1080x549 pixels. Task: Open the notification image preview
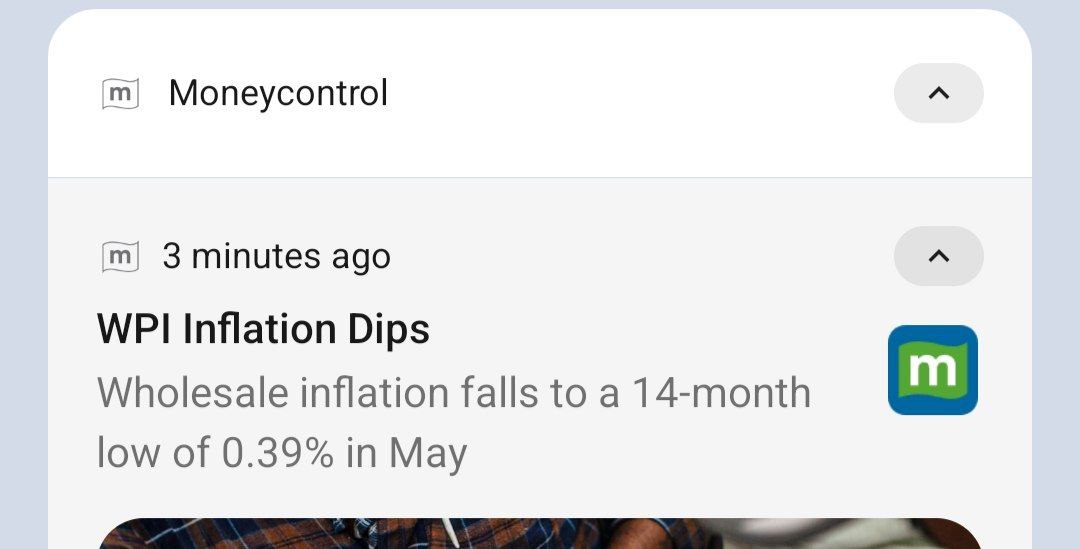[540, 534]
